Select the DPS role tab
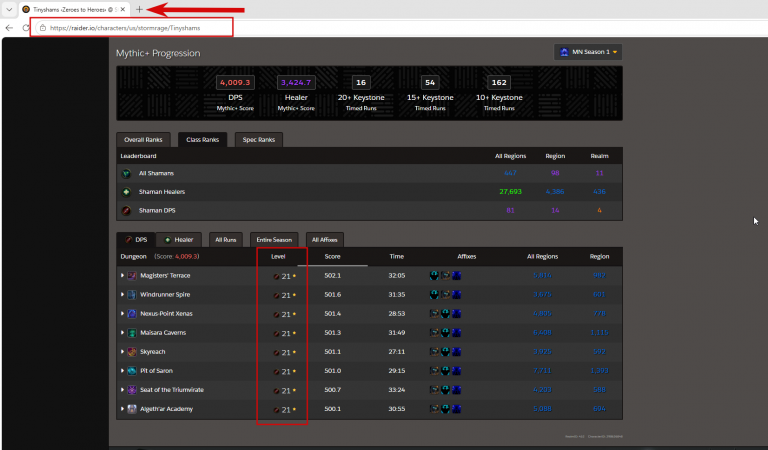The width and height of the screenshot is (768, 450). [x=136, y=239]
